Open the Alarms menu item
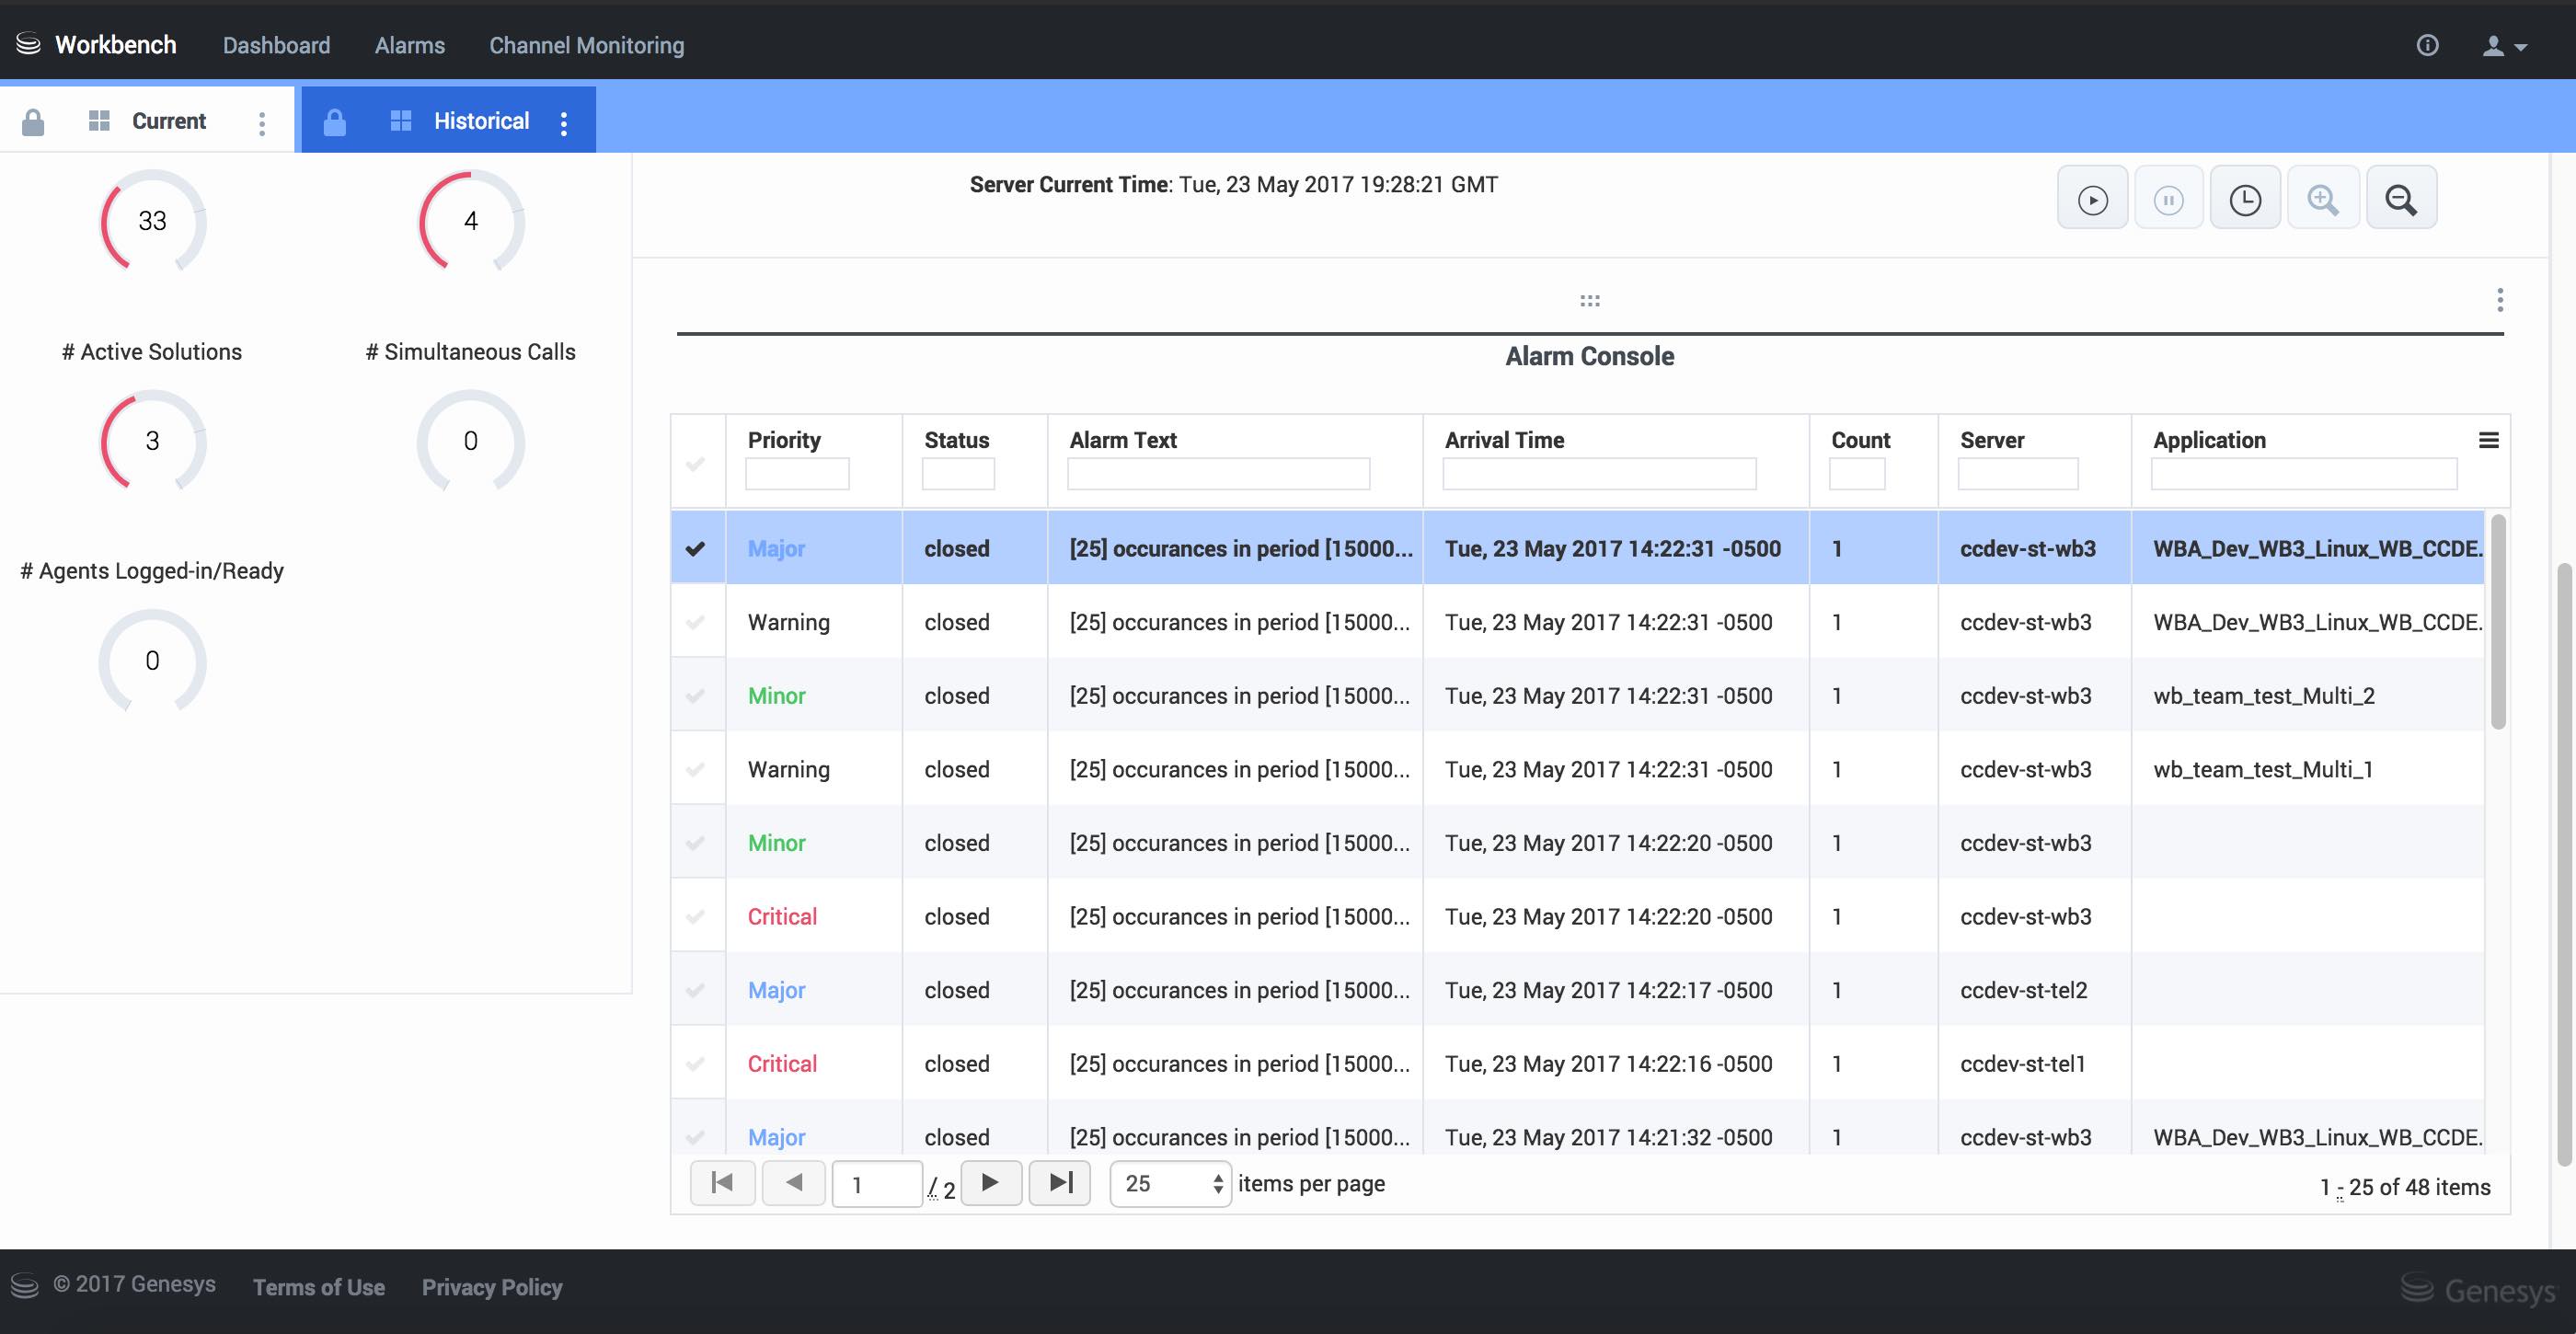The height and width of the screenshot is (1334, 2576). click(409, 45)
